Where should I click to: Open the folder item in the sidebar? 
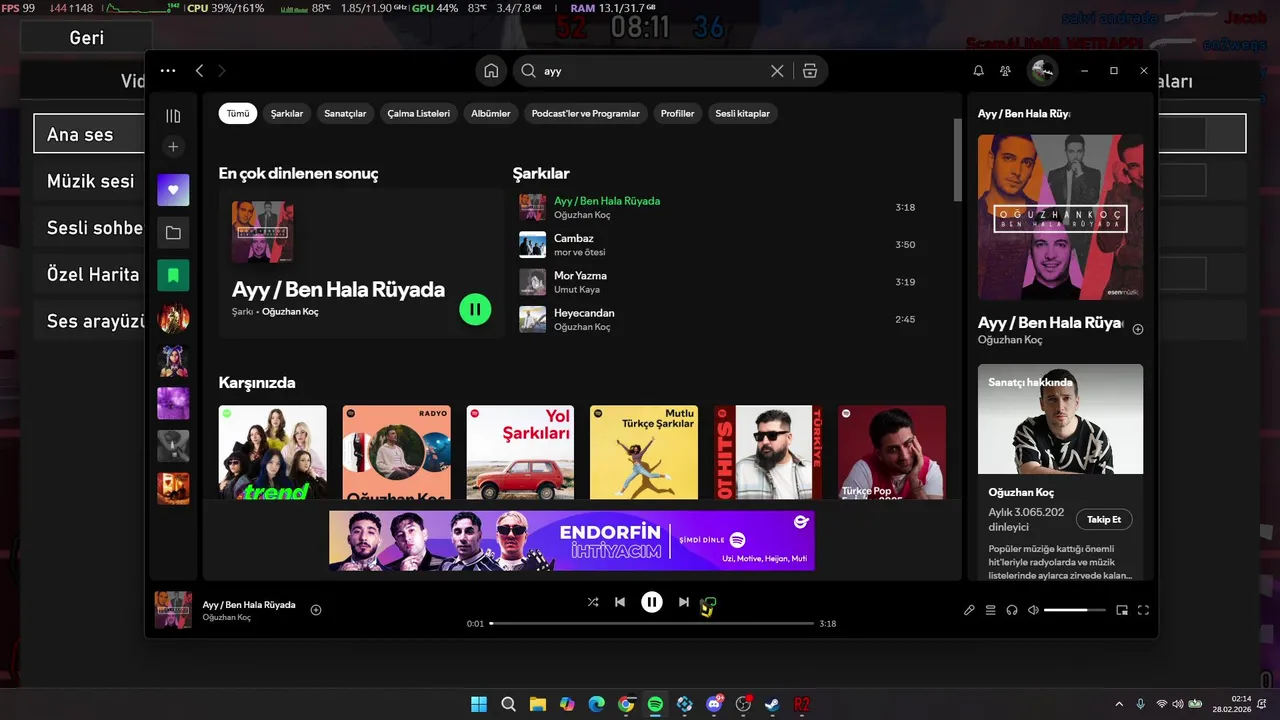173,233
